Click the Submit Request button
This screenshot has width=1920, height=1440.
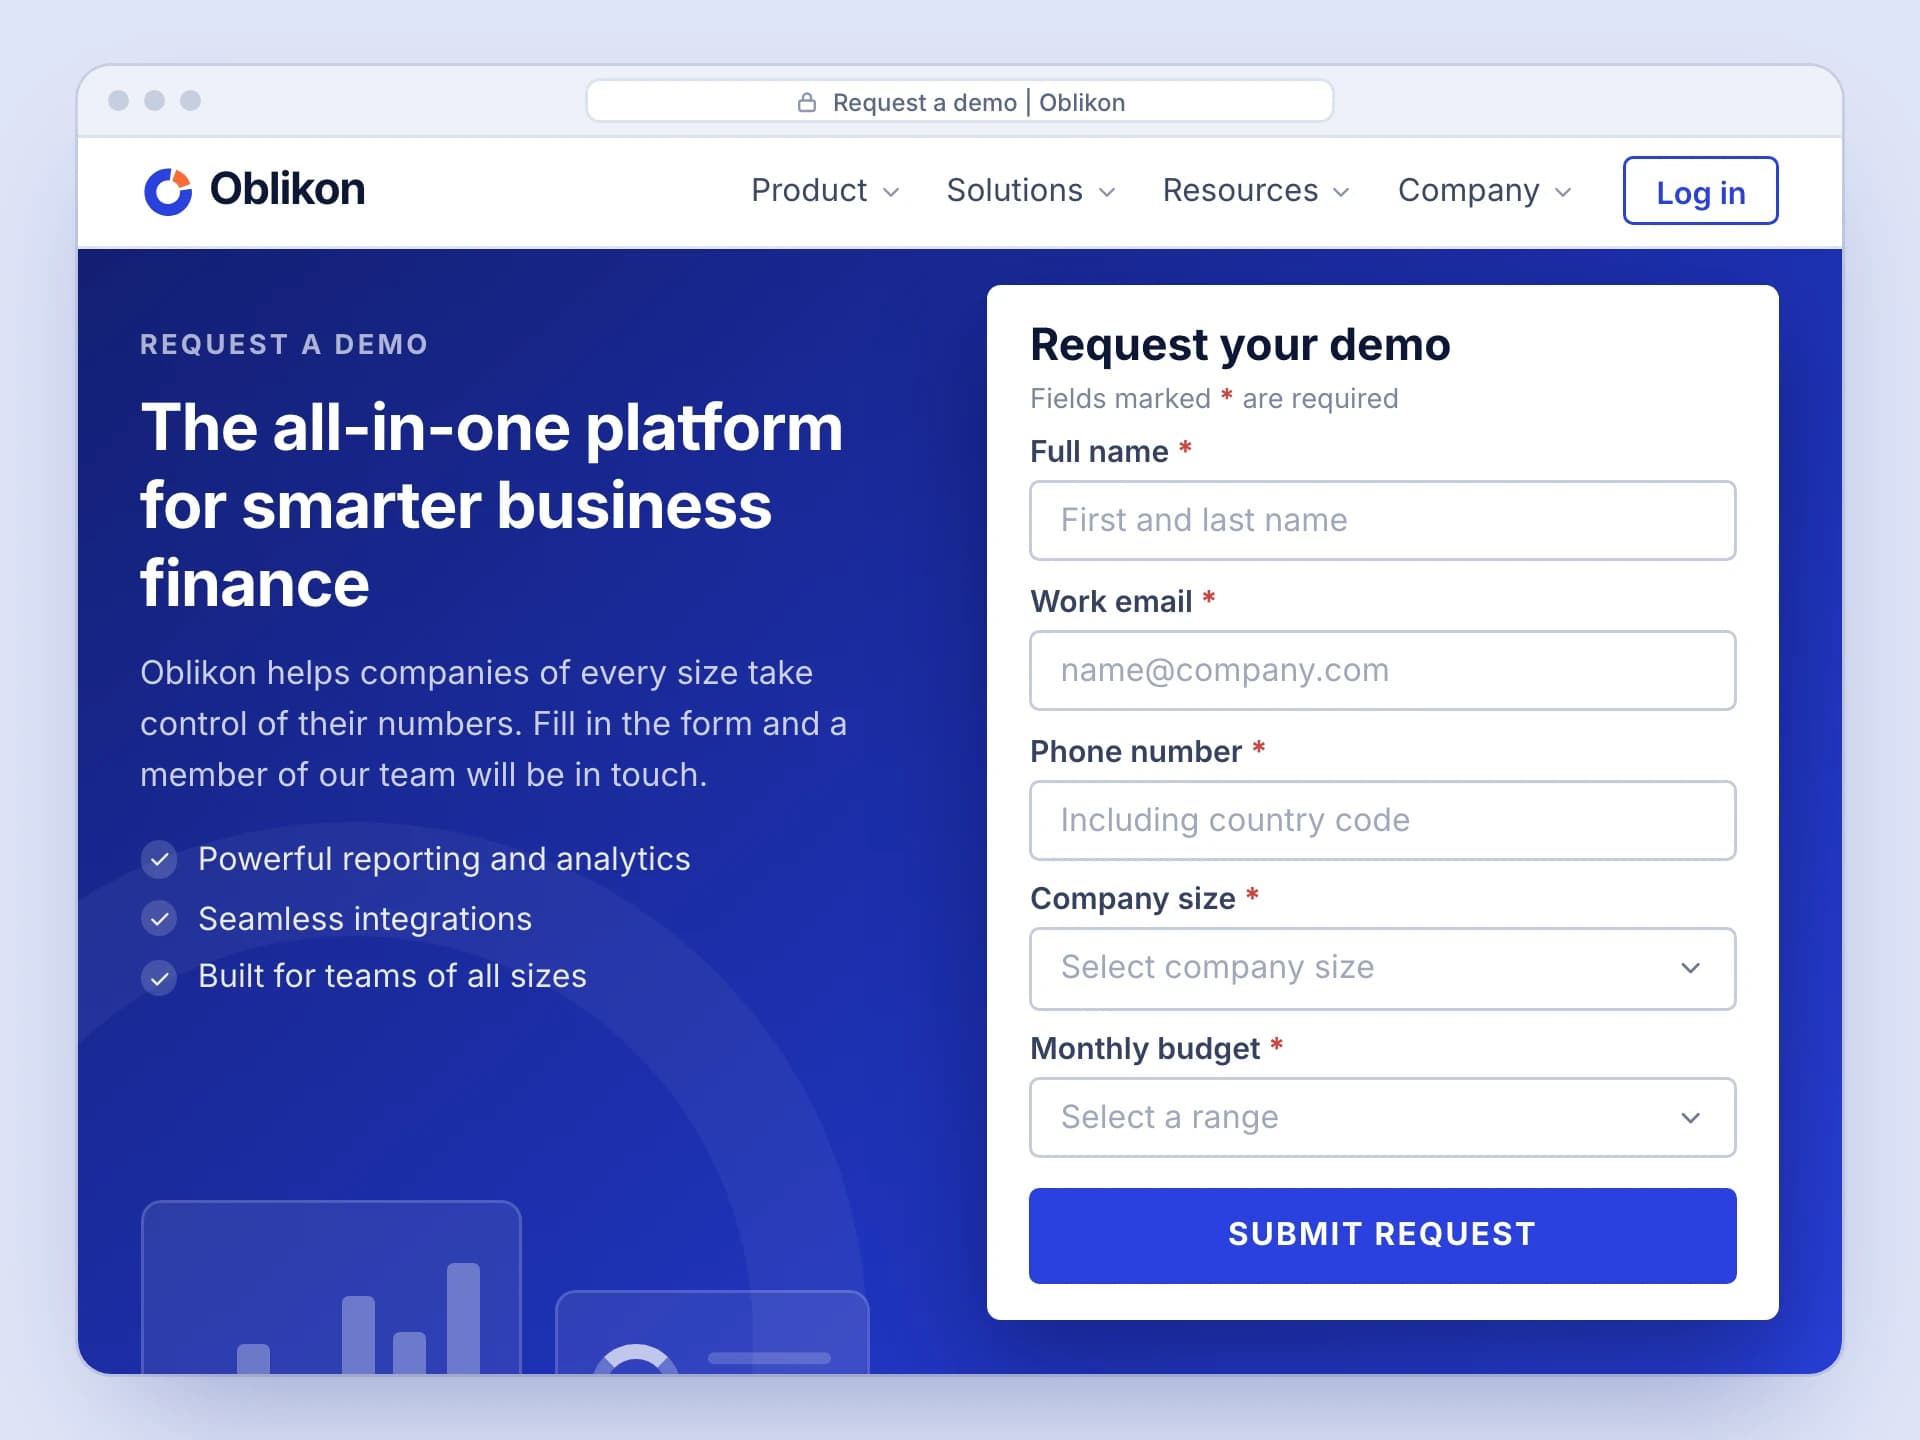[x=1382, y=1235]
